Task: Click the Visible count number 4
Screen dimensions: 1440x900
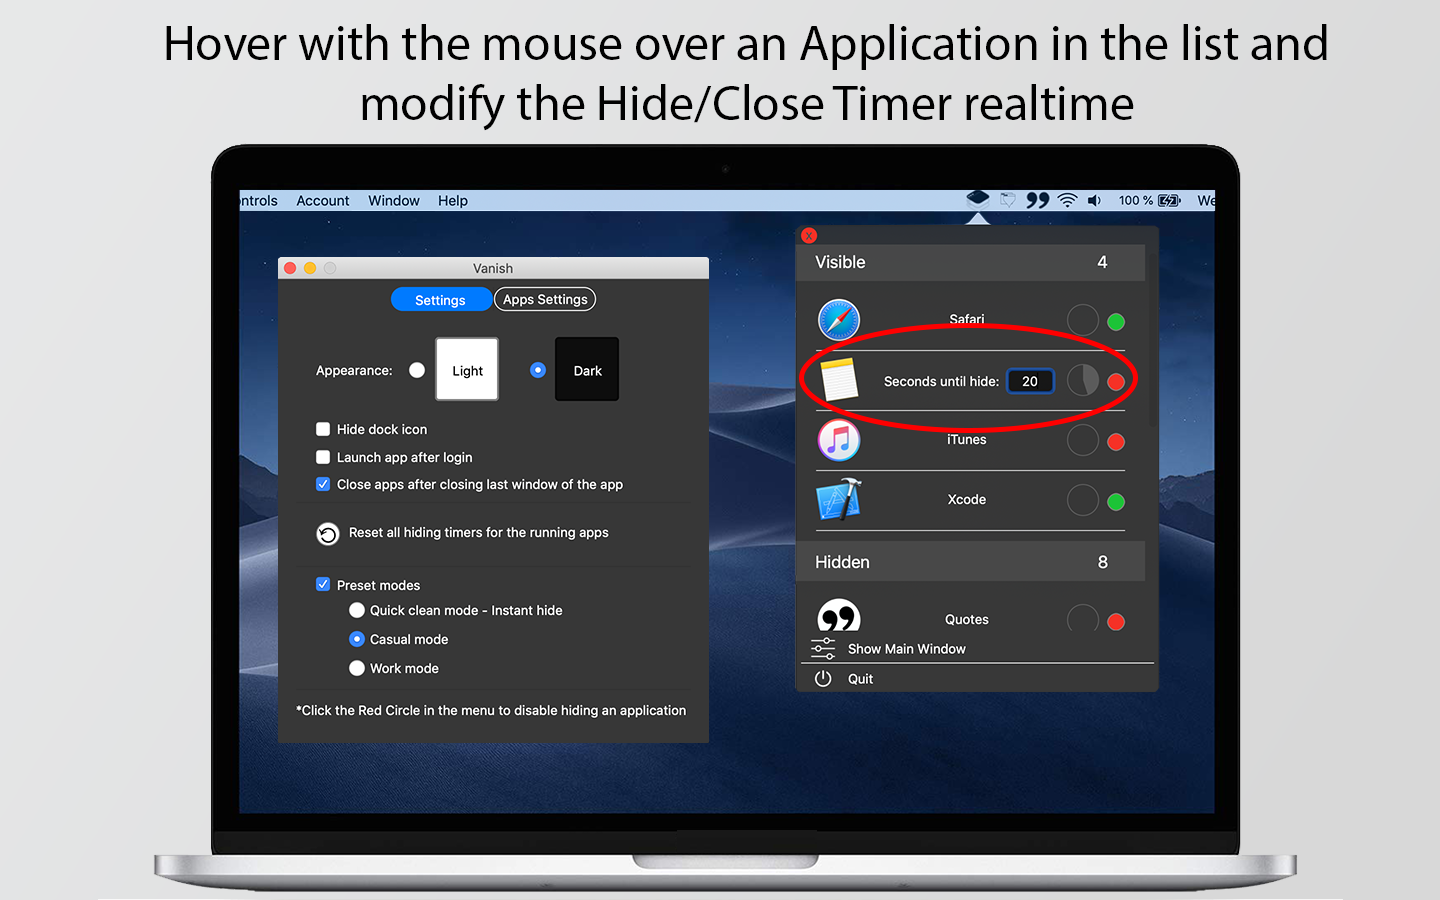Action: (x=1102, y=262)
